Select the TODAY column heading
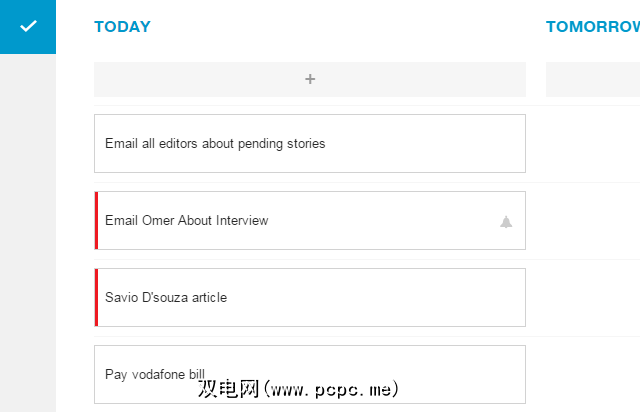Screen dimensions: 640x412 coord(122,27)
